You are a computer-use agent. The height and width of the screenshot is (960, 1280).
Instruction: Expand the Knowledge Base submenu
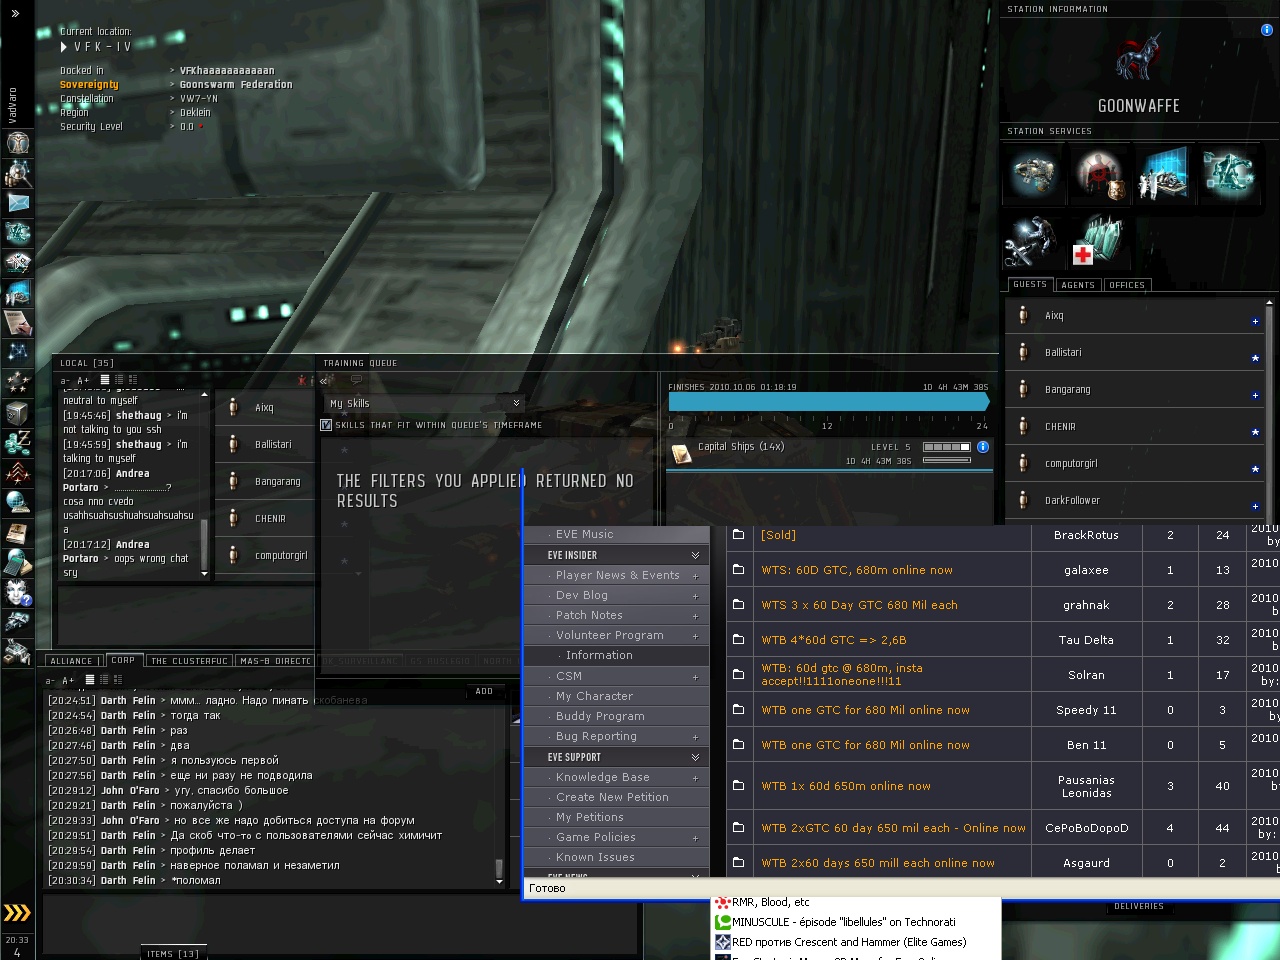(x=695, y=778)
